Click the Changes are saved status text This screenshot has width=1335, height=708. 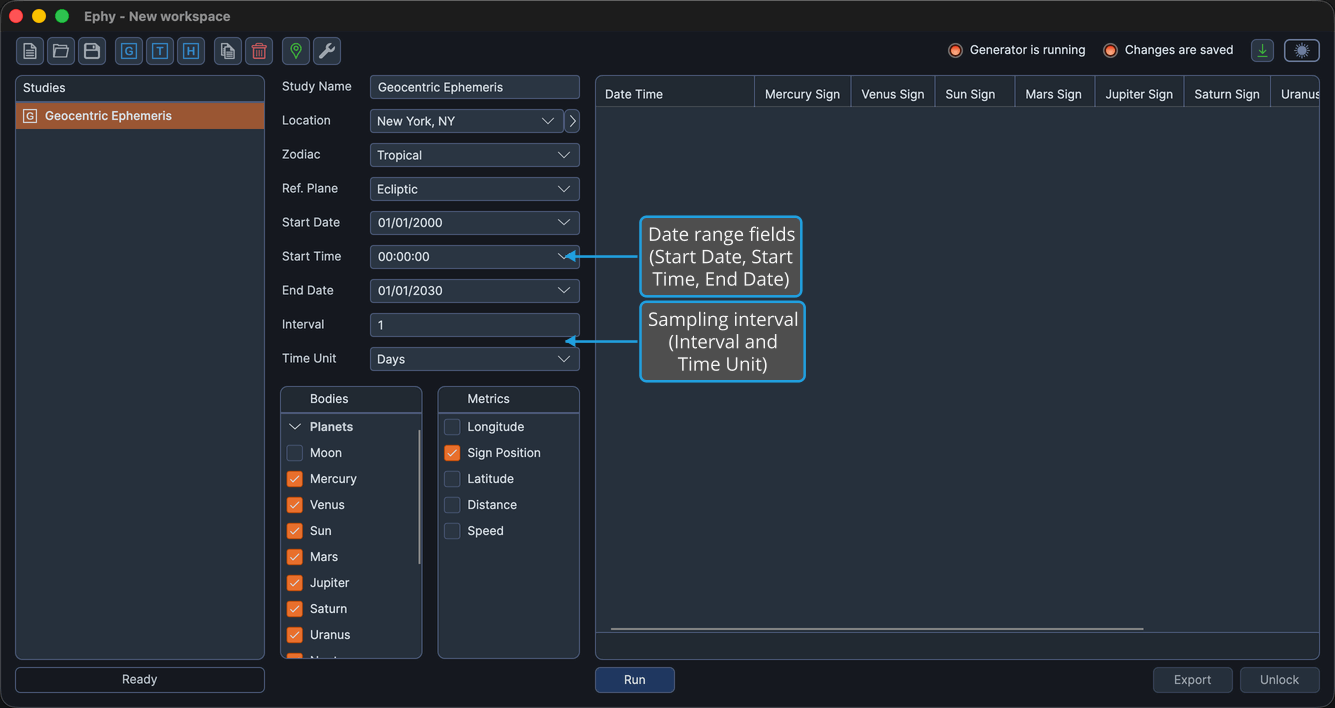pyautogui.click(x=1179, y=50)
